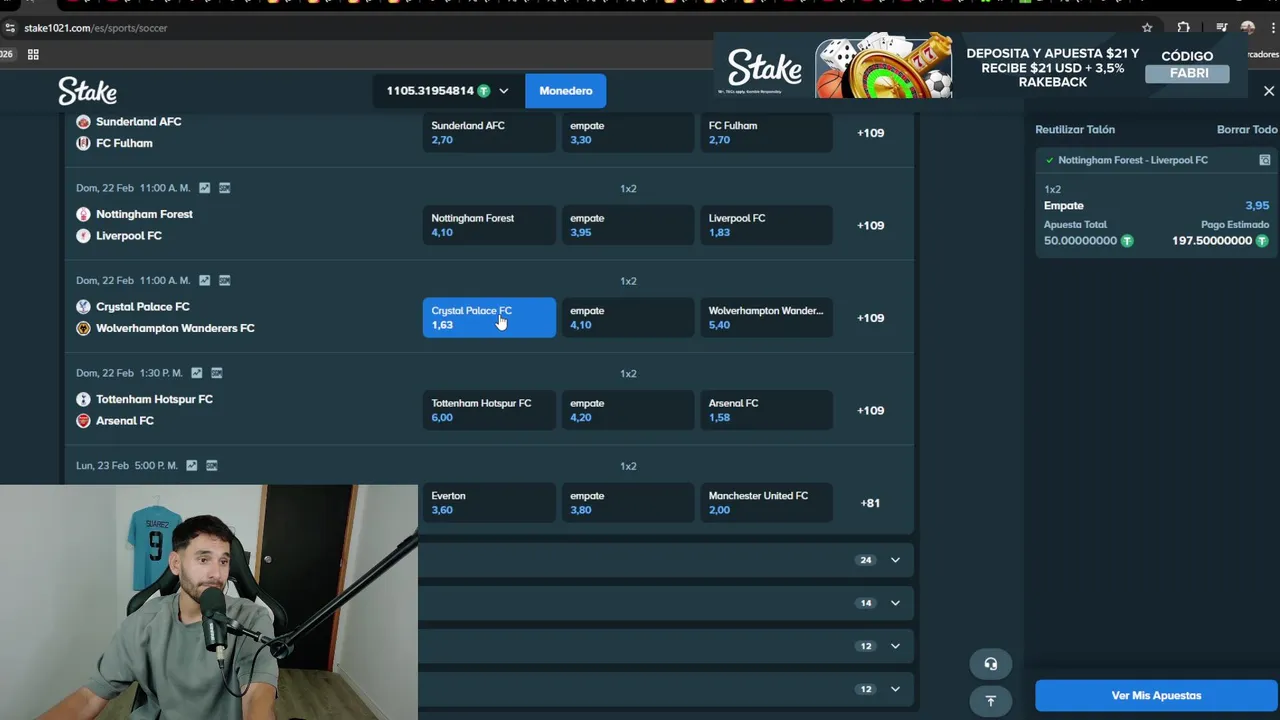The width and height of the screenshot is (1280, 720).
Task: Select Arsenal FC odds 1,58
Action: pos(766,410)
